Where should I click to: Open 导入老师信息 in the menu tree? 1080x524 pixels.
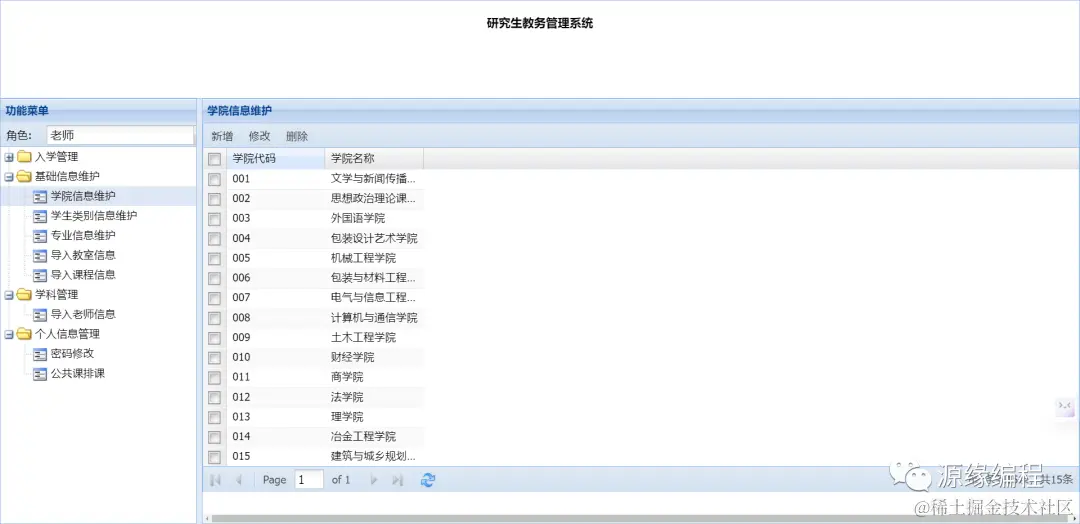tap(83, 315)
